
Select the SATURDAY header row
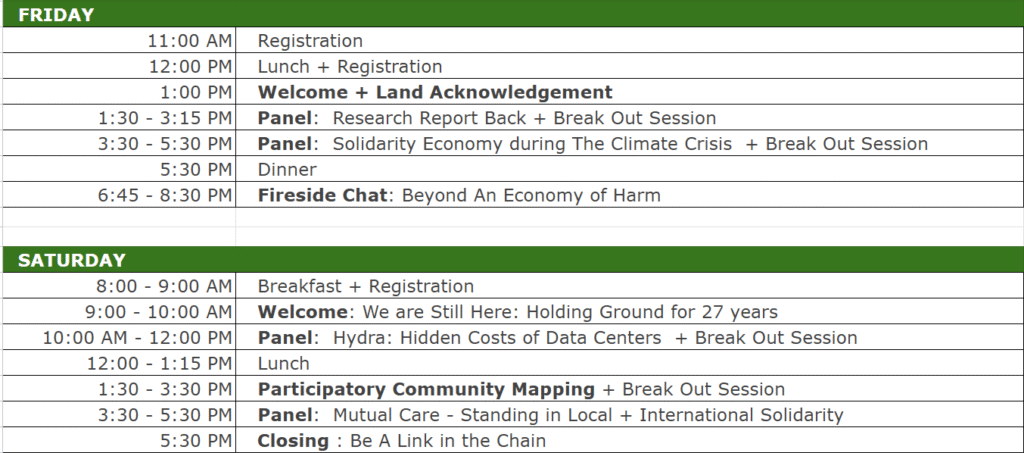click(x=512, y=260)
